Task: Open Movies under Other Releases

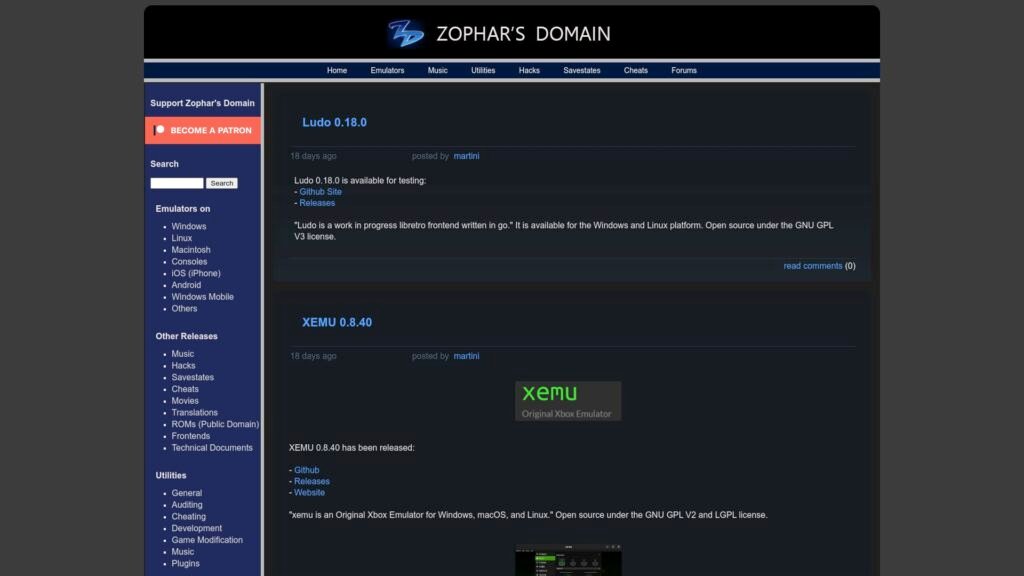Action: coord(185,401)
